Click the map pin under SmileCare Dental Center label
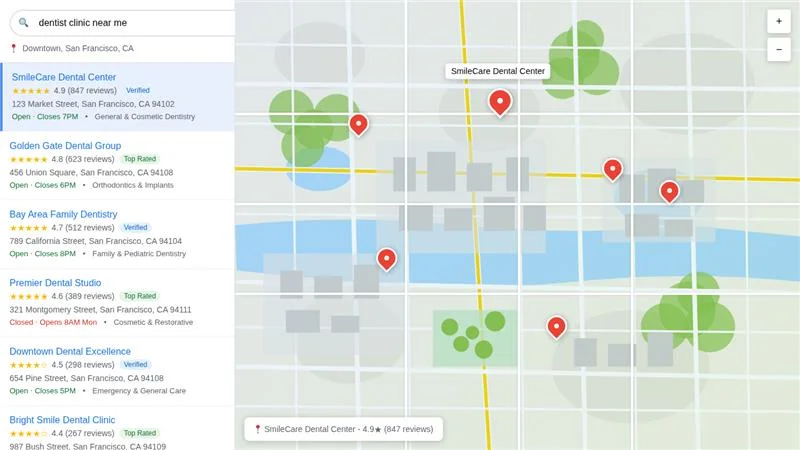 point(500,101)
